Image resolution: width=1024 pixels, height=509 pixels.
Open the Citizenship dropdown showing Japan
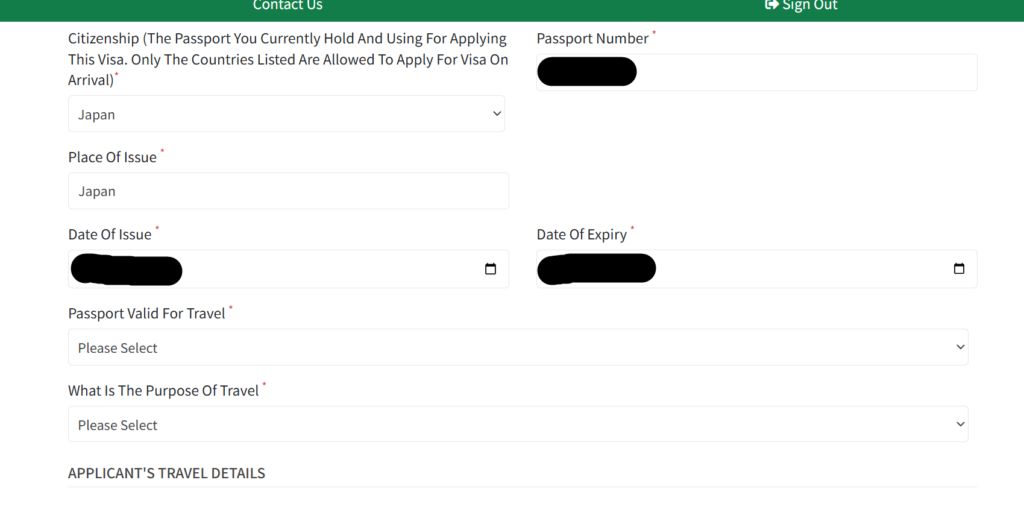tap(286, 114)
